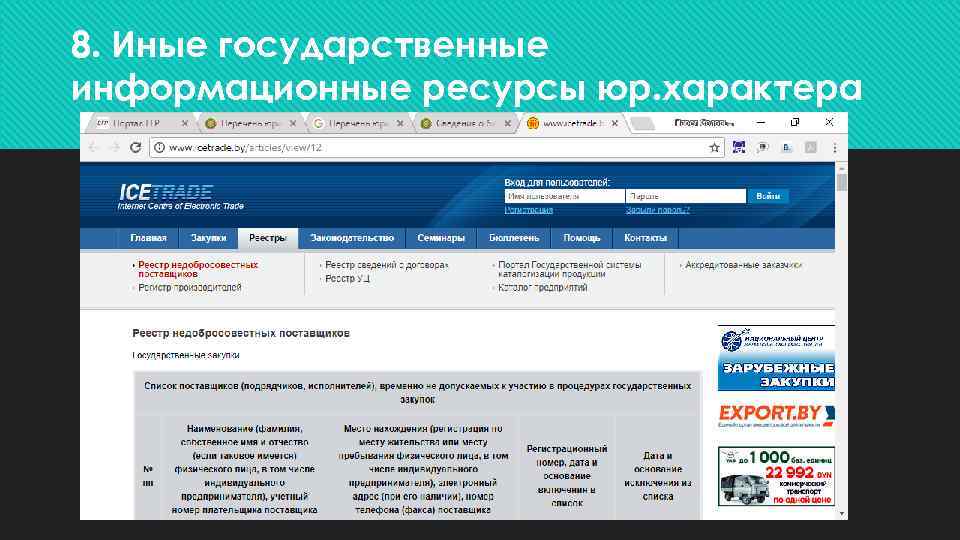
Task: Open the 'Помощь' menu item
Action: tap(582, 238)
